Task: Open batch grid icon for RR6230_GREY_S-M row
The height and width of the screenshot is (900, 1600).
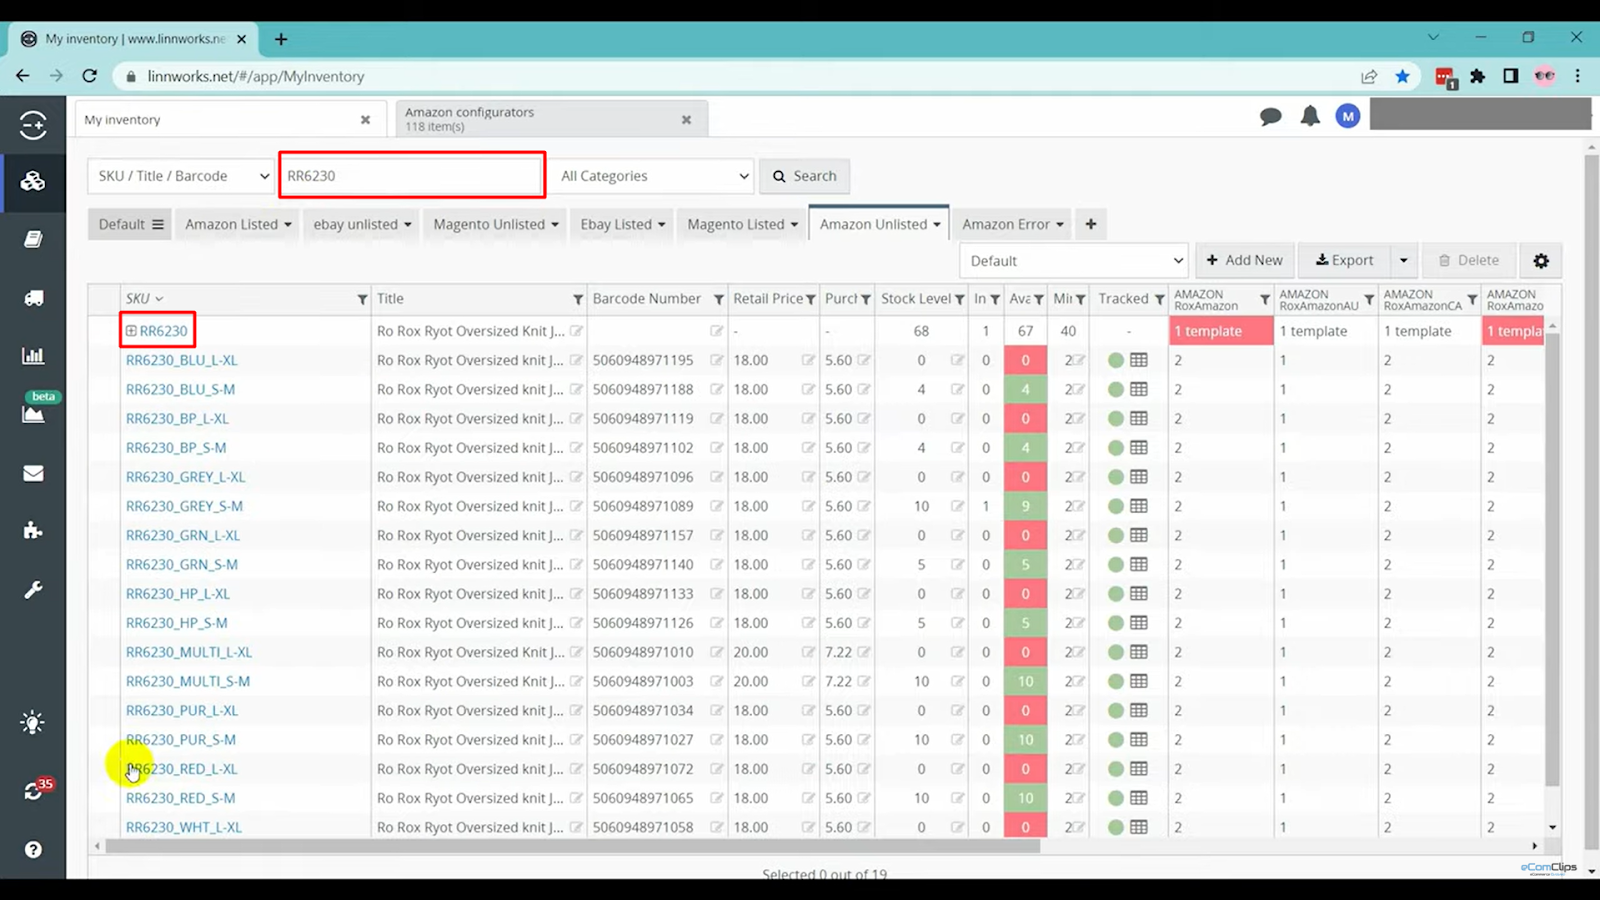Action: pyautogui.click(x=1139, y=506)
